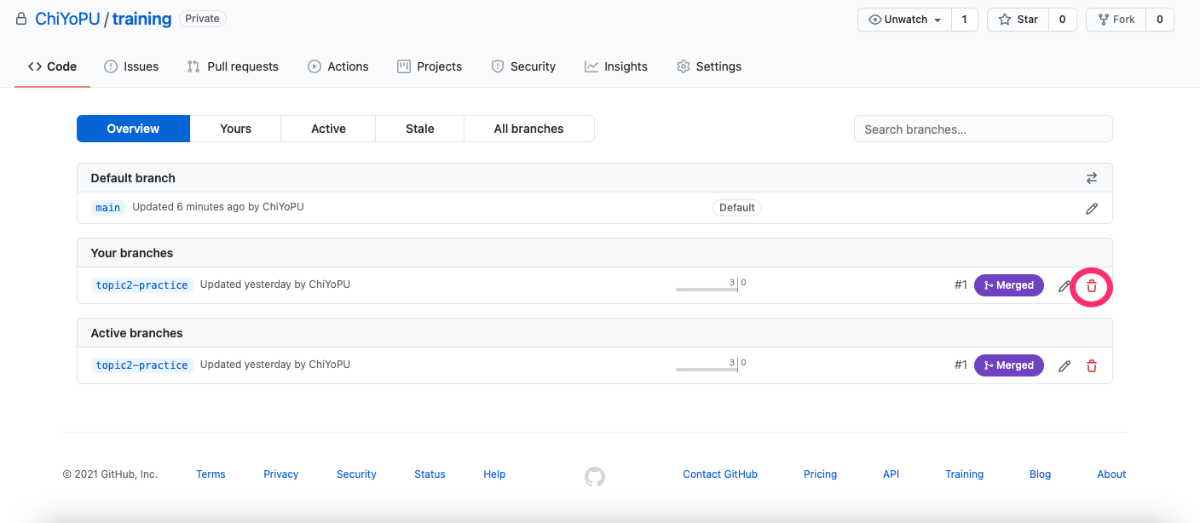Open Training footer link

[964, 475]
